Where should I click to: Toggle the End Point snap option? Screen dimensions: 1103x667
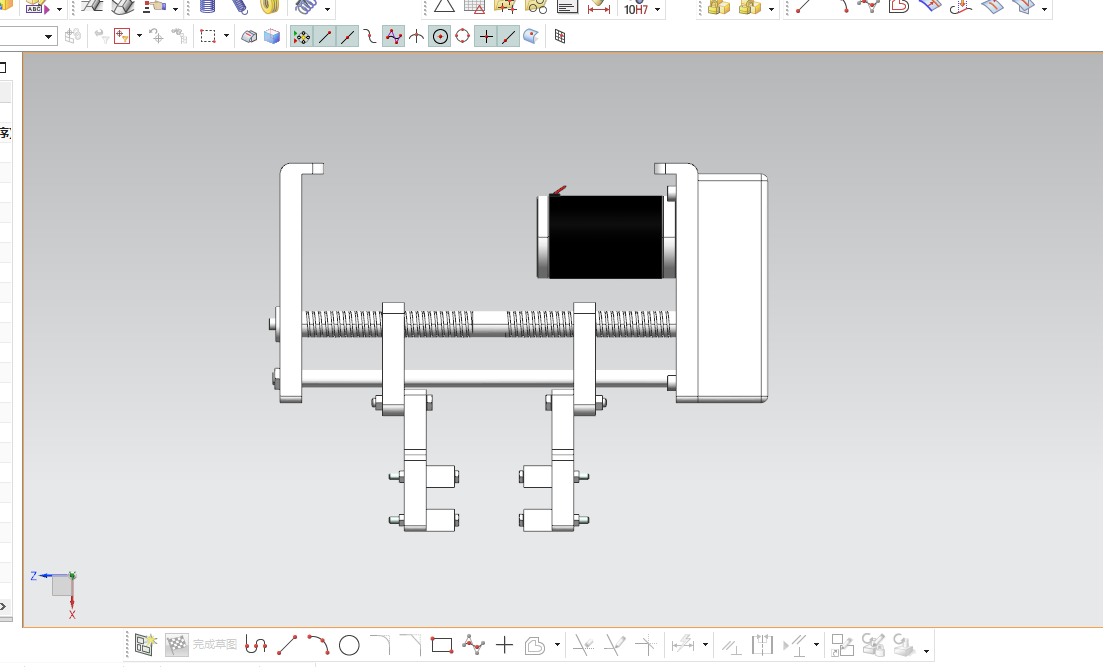point(324,37)
